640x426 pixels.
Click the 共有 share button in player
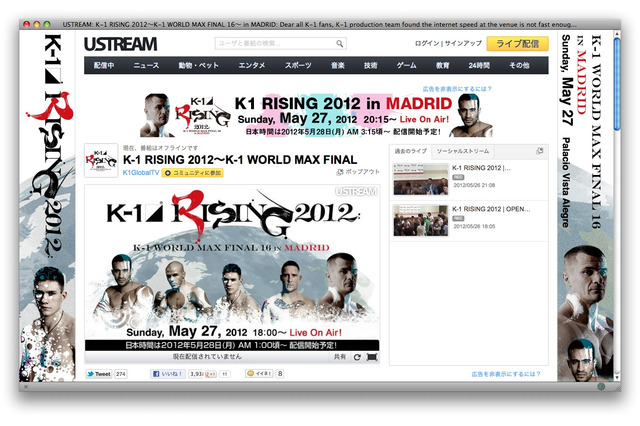click(x=340, y=357)
